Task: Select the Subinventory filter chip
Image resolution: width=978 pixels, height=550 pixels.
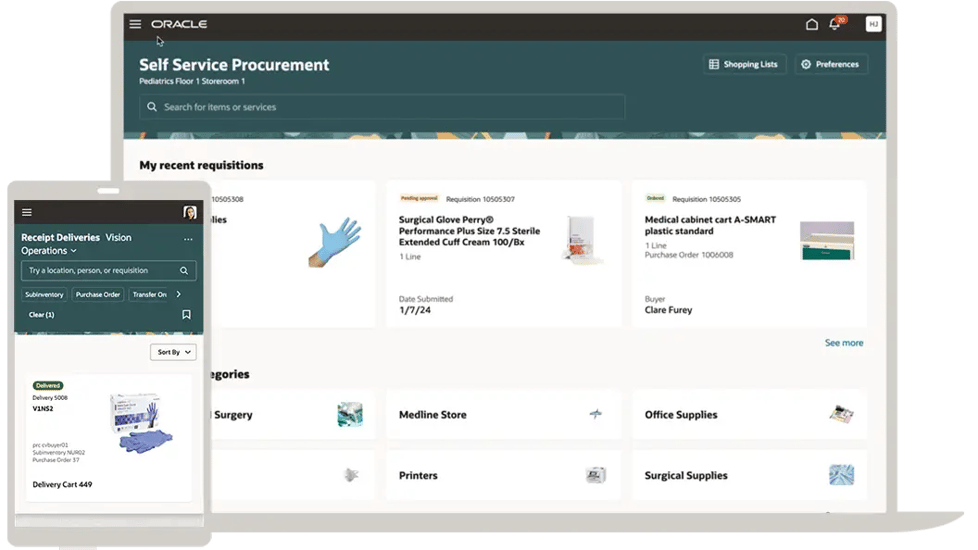Action: tap(44, 294)
